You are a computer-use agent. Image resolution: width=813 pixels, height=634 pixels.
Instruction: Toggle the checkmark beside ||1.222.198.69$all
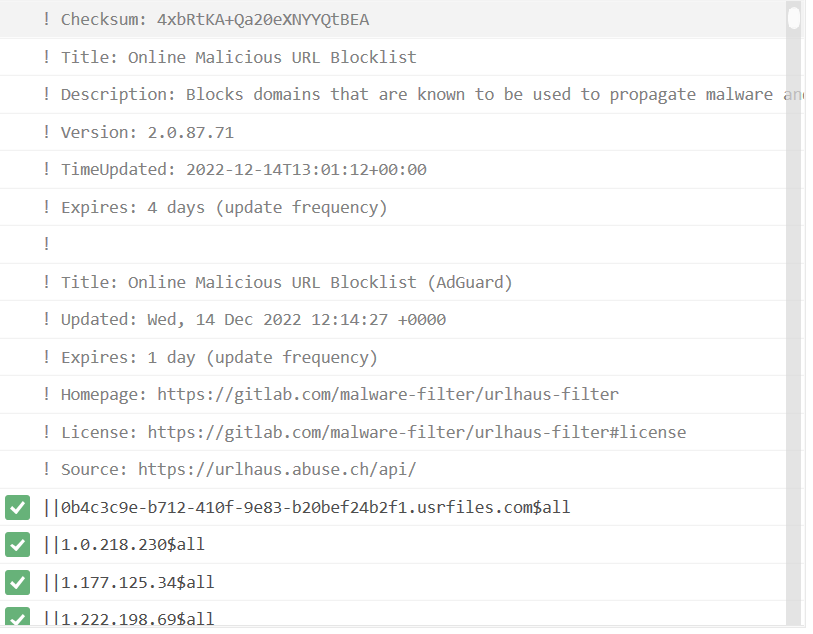[17, 618]
